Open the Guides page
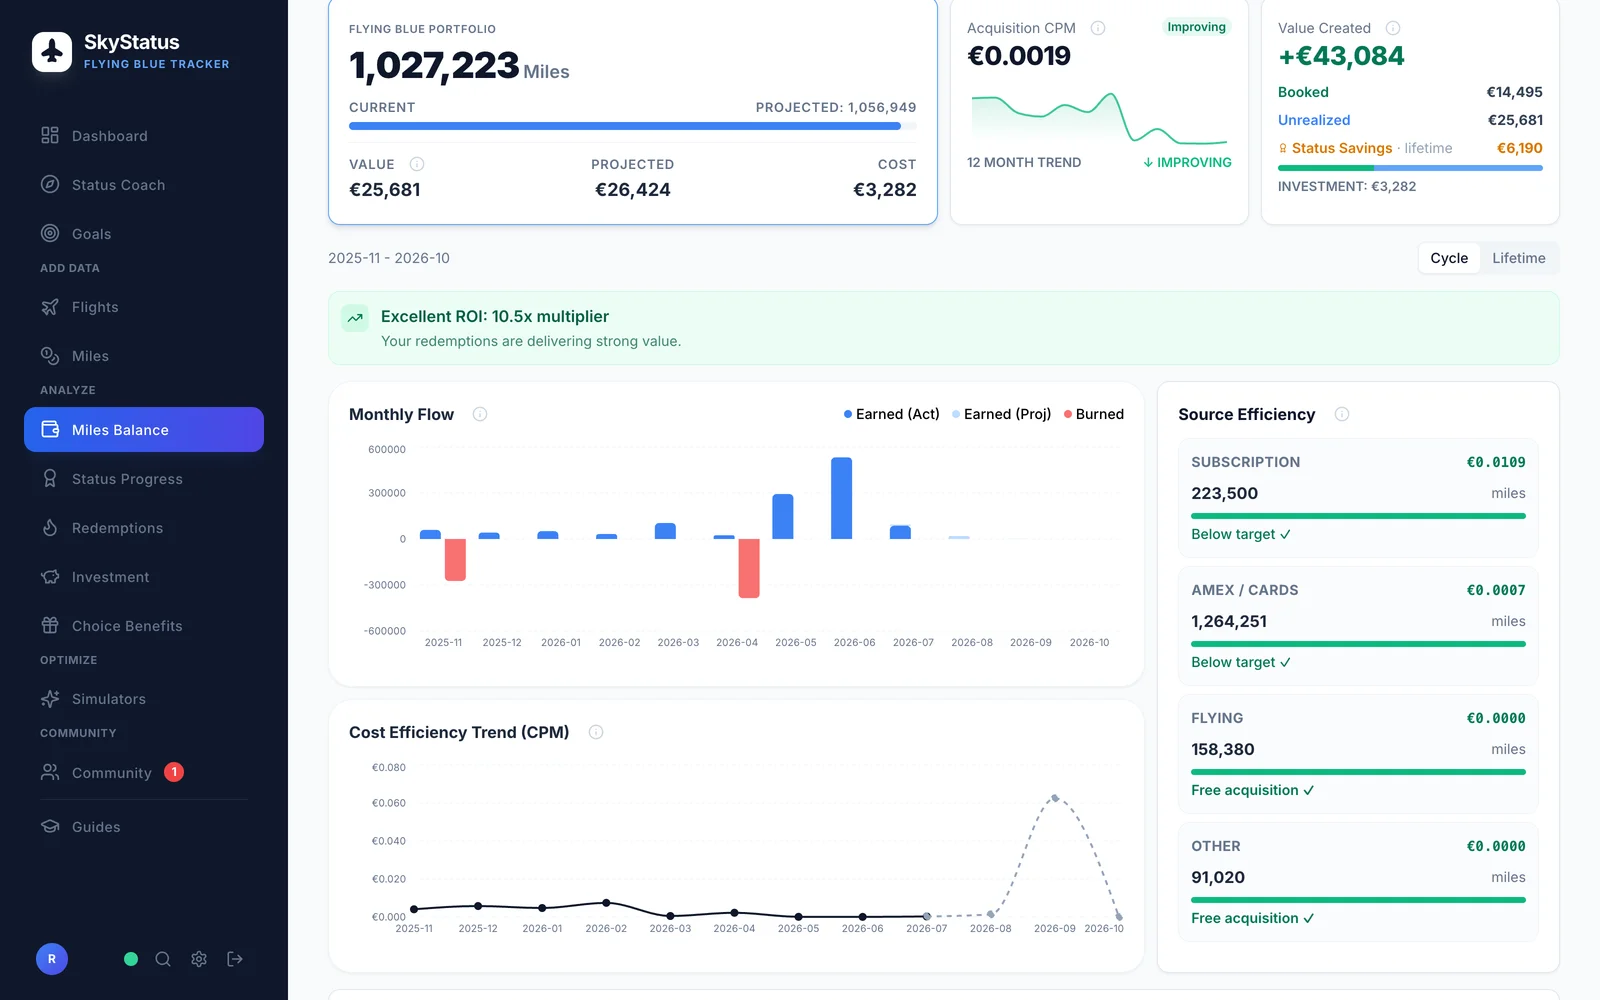1600x1000 pixels. point(144,827)
